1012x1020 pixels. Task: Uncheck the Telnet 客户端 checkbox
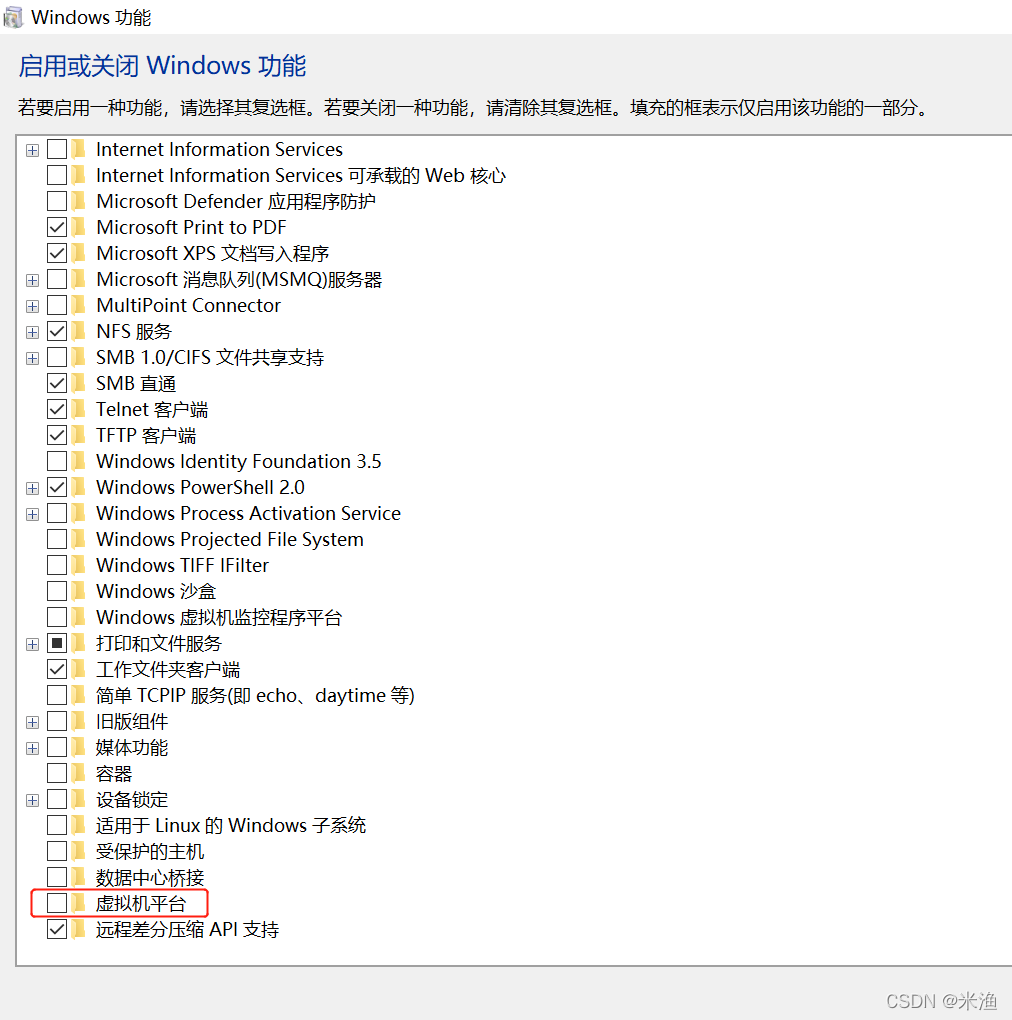click(57, 409)
